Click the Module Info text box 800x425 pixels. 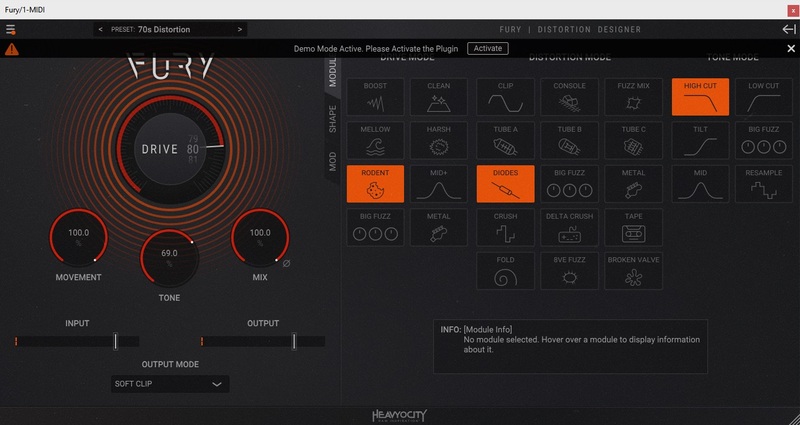click(570, 346)
